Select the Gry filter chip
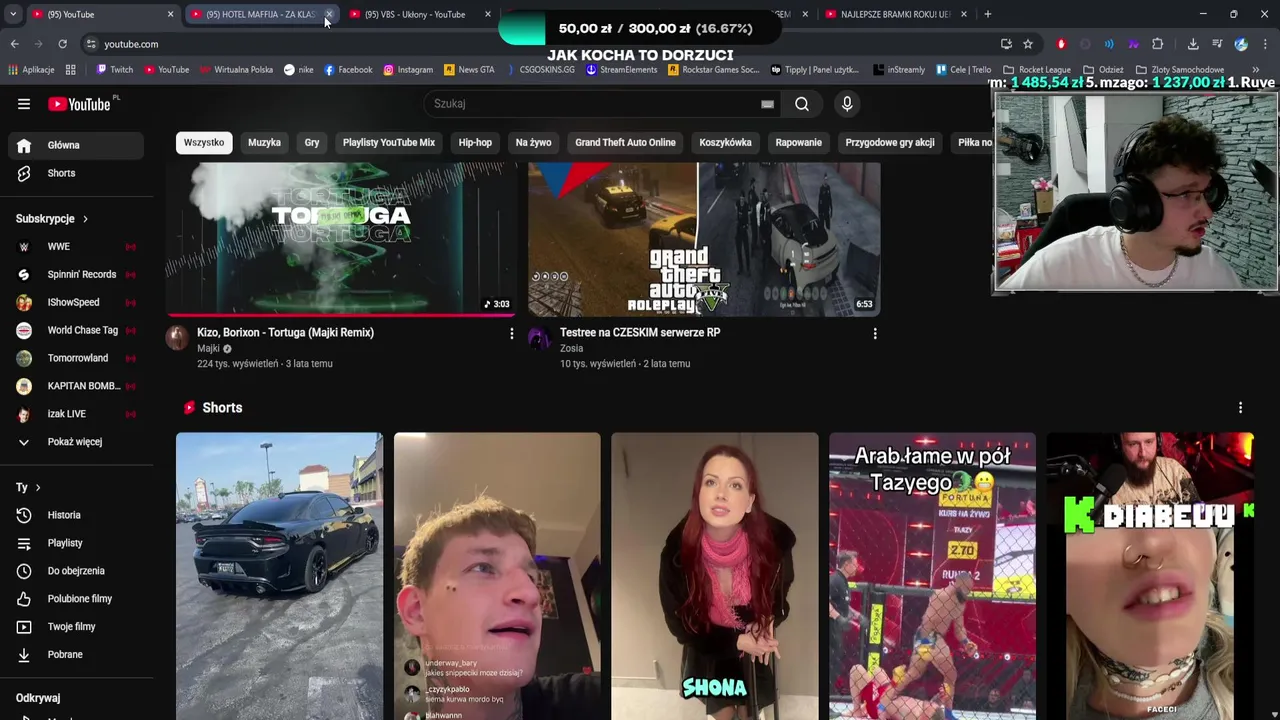 point(312,143)
